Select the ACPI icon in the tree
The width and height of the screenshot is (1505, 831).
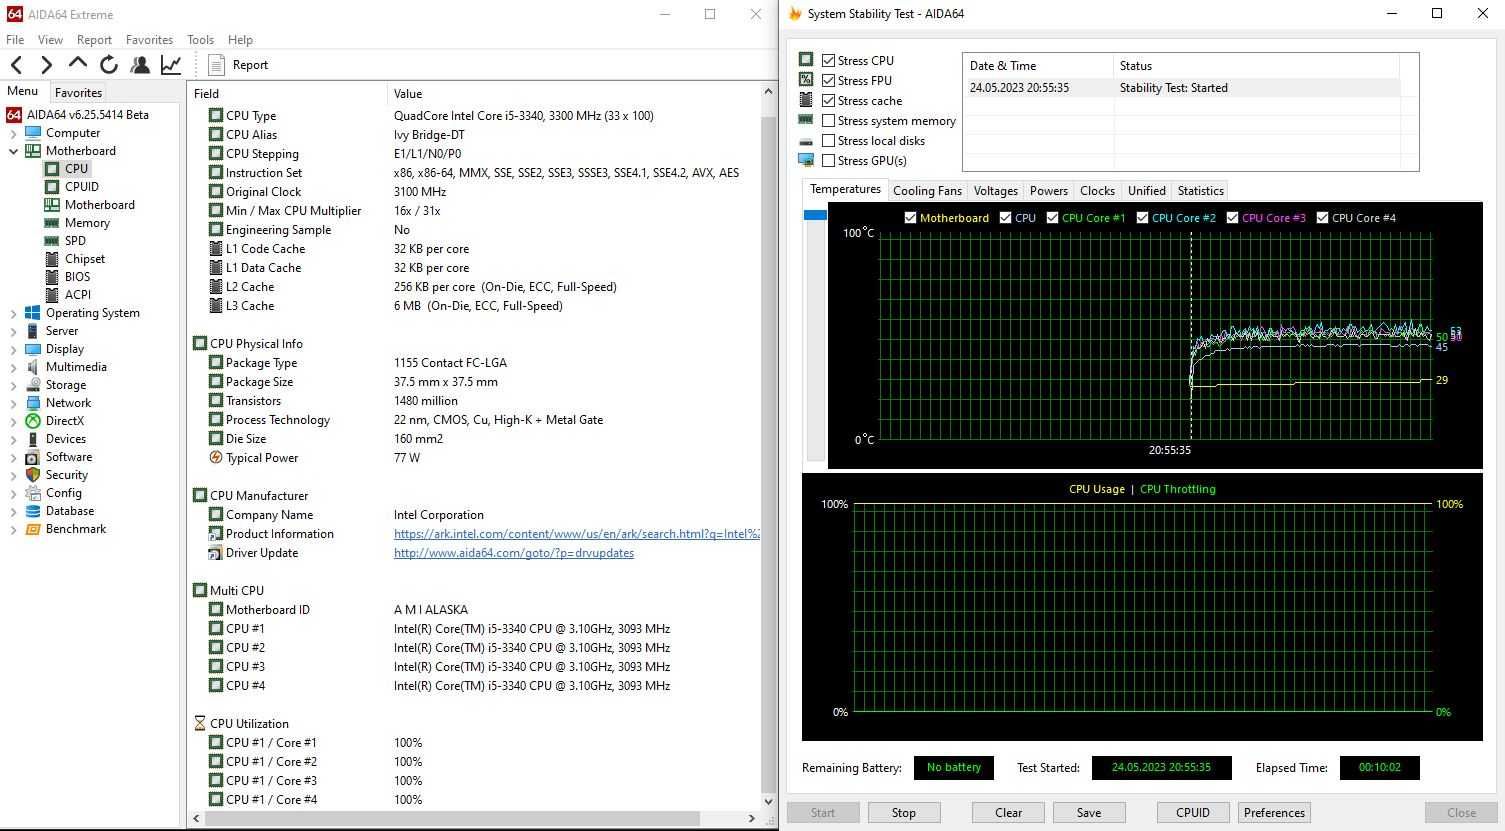(52, 295)
